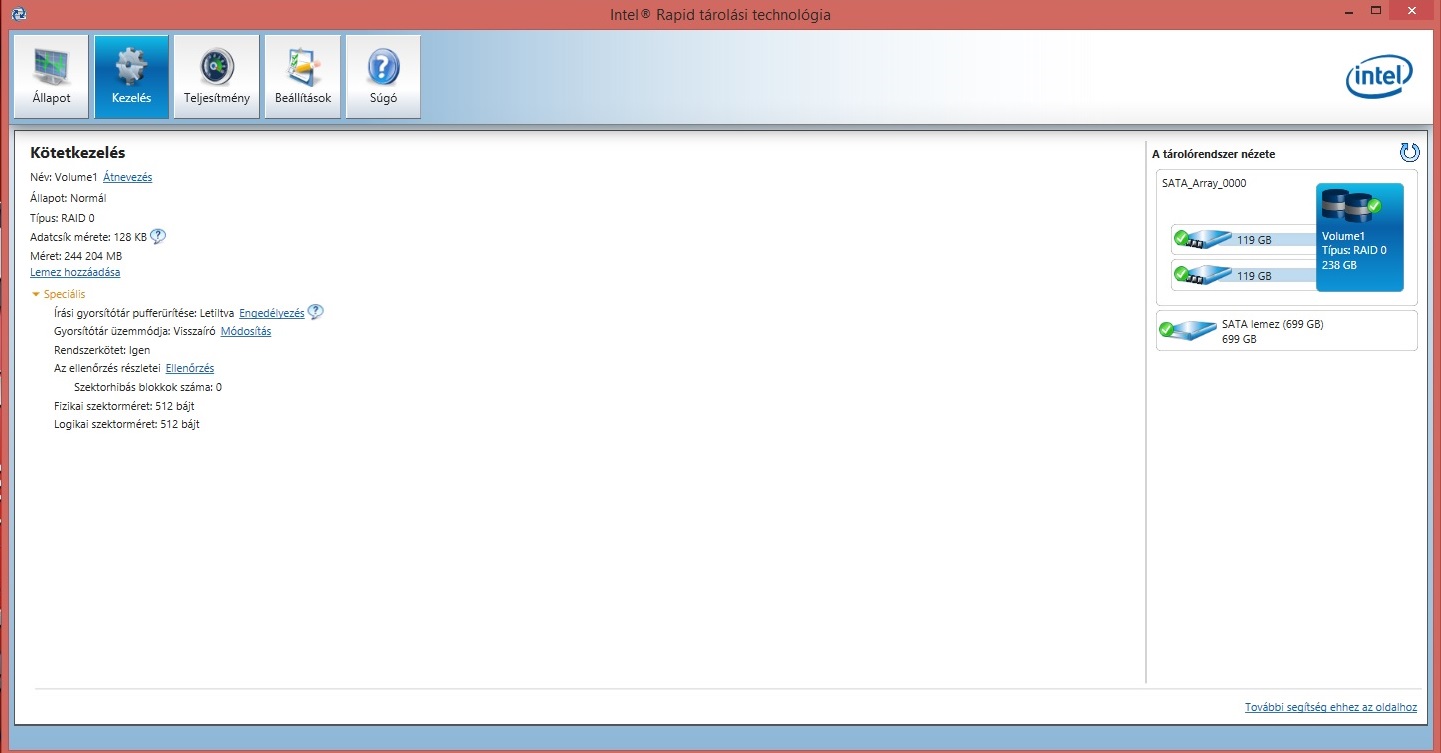This screenshot has width=1441, height=753.
Task: Click the SATA_Array_0000 array label
Action: [x=1204, y=183]
